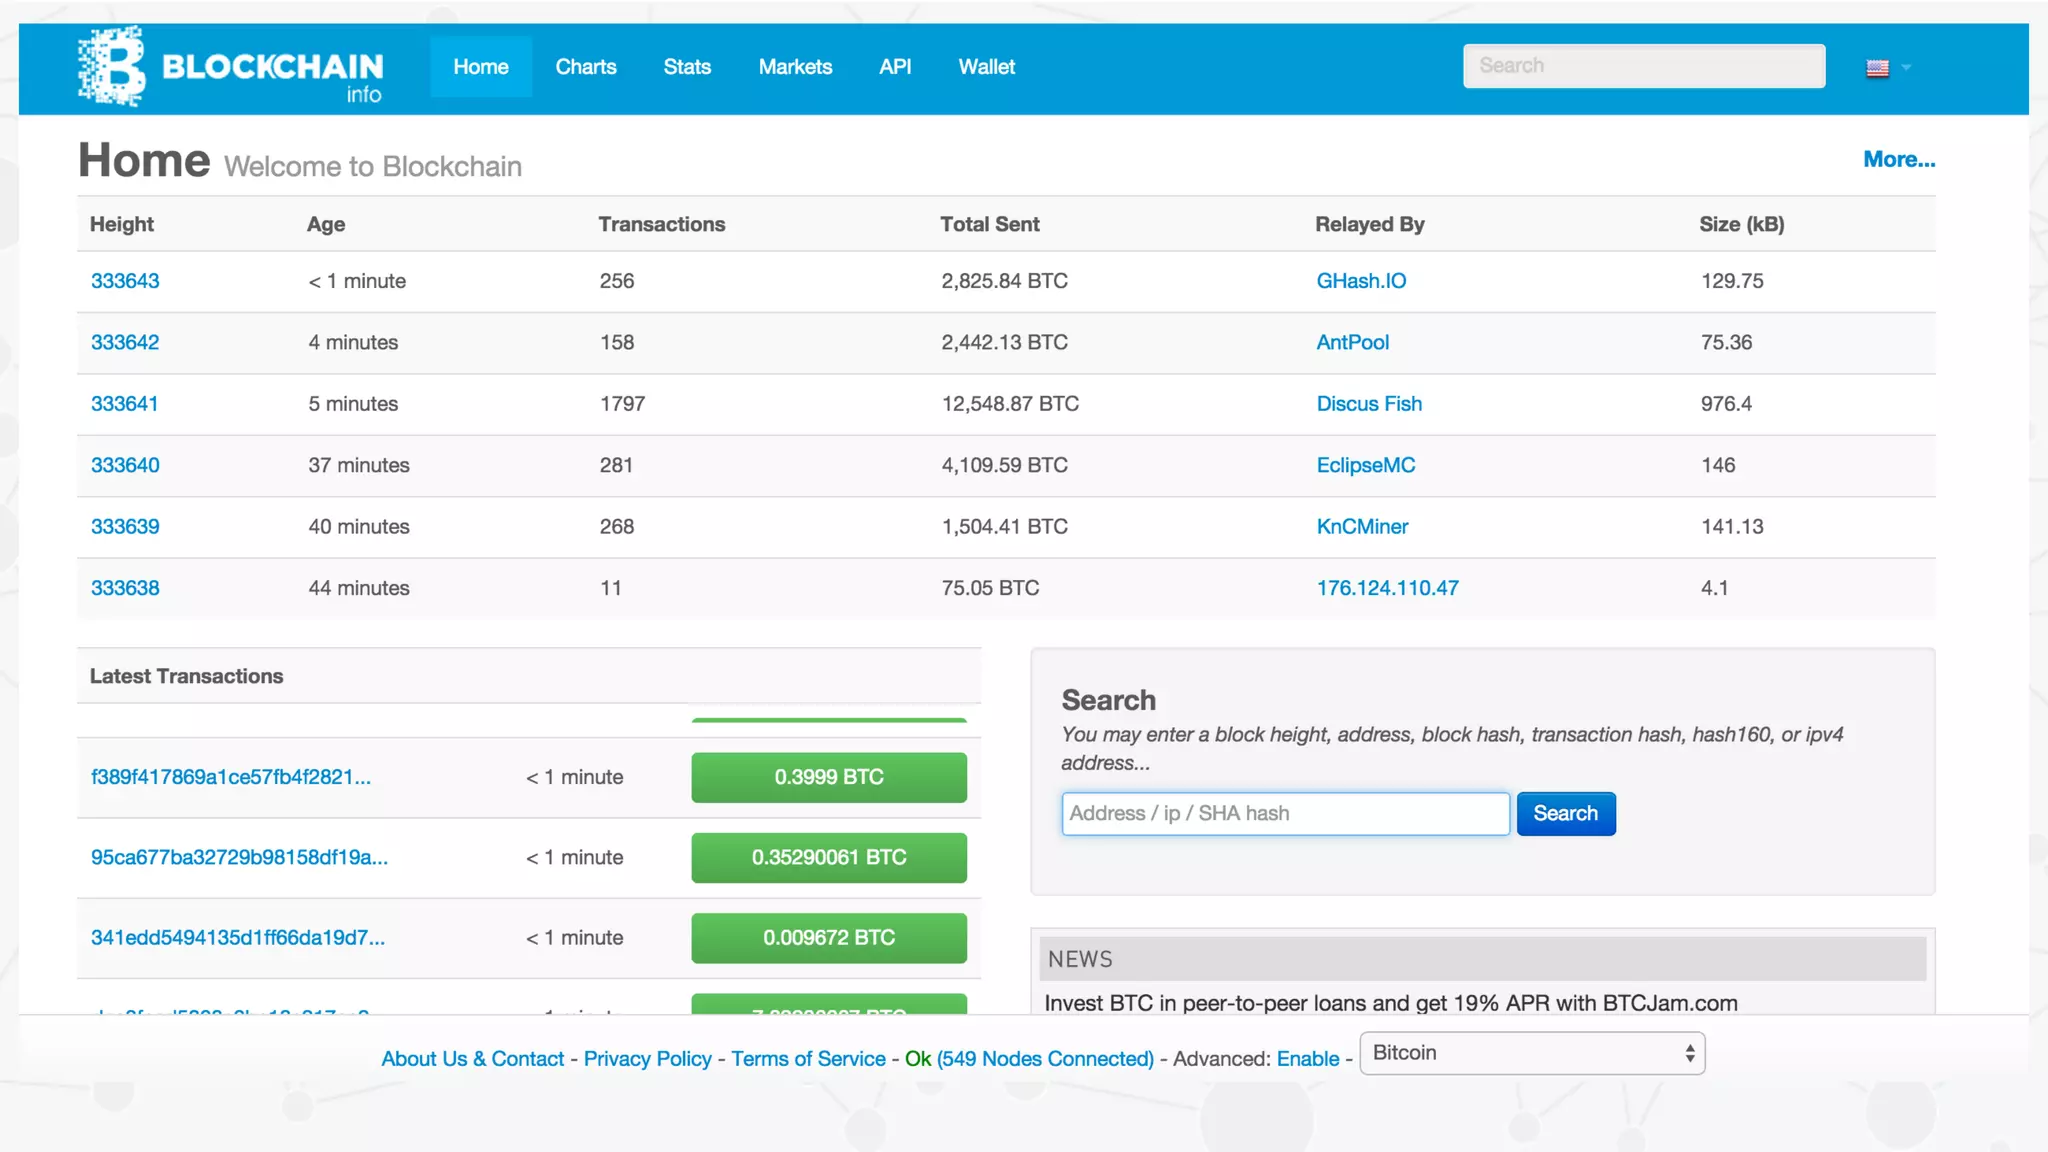Click the Blockchain info logo
Screen dimensions: 2048x1152
click(230, 68)
